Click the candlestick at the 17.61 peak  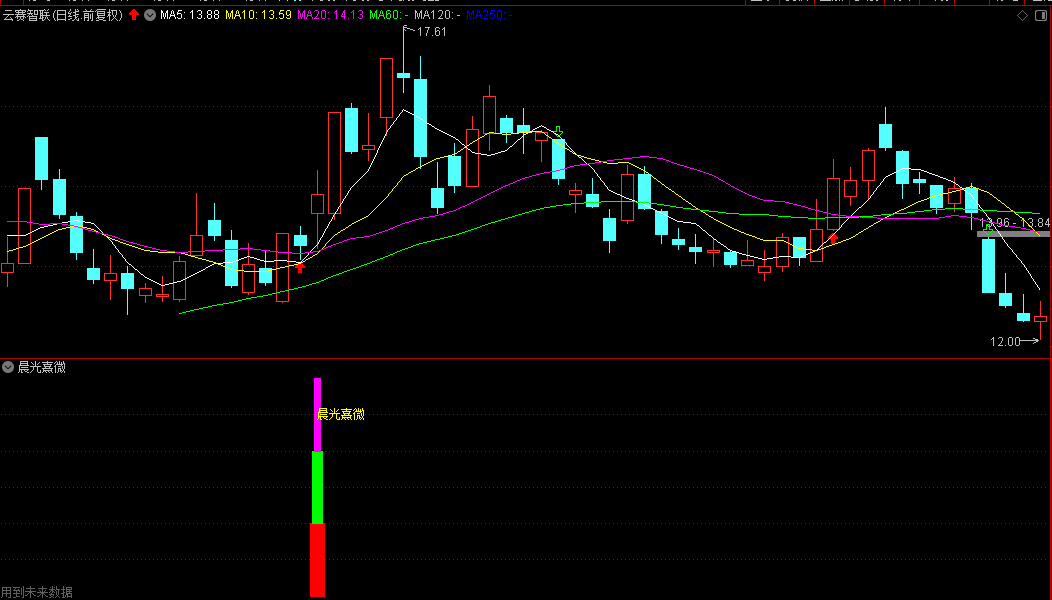point(403,74)
